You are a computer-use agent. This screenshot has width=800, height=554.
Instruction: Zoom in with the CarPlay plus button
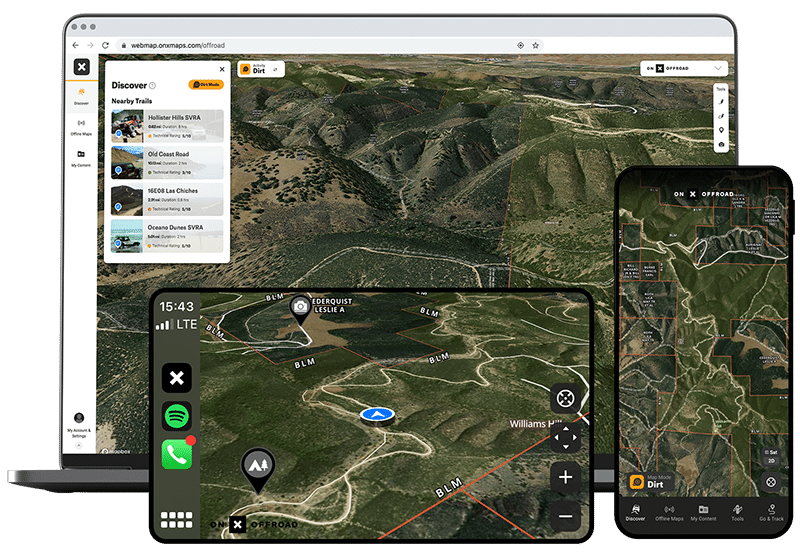565,477
